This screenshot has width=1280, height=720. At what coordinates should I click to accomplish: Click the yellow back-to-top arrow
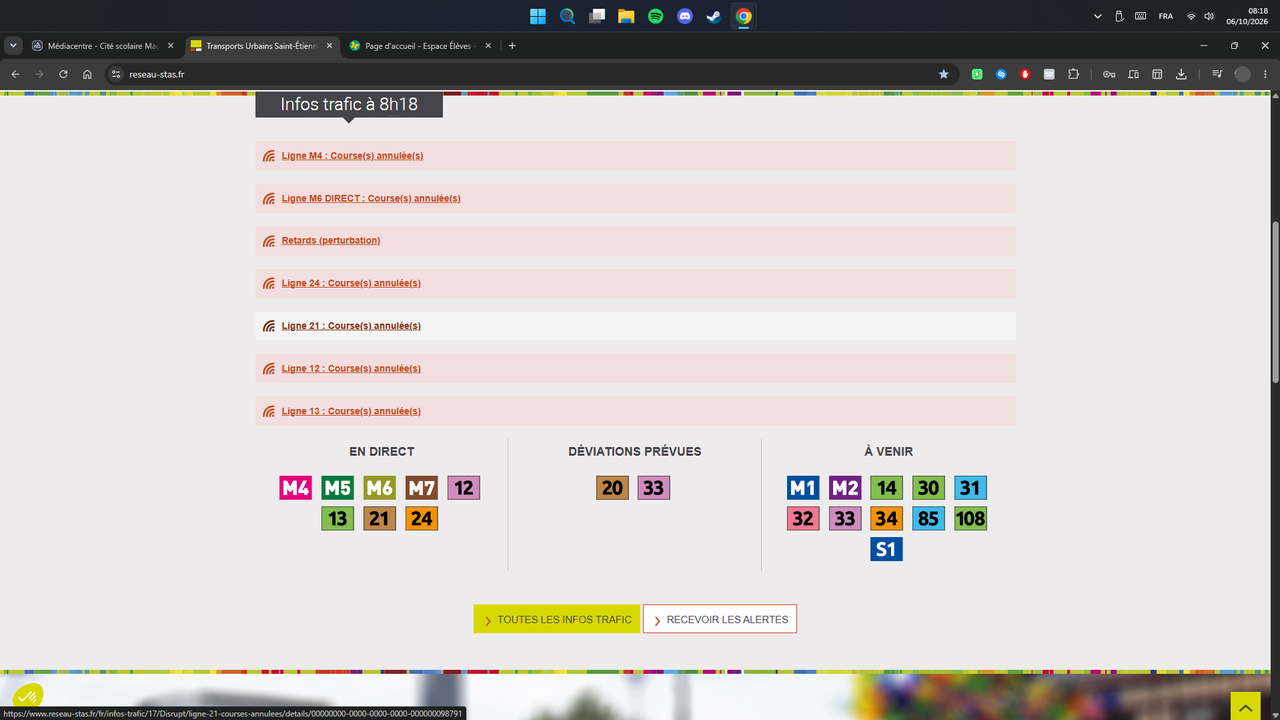[1245, 705]
